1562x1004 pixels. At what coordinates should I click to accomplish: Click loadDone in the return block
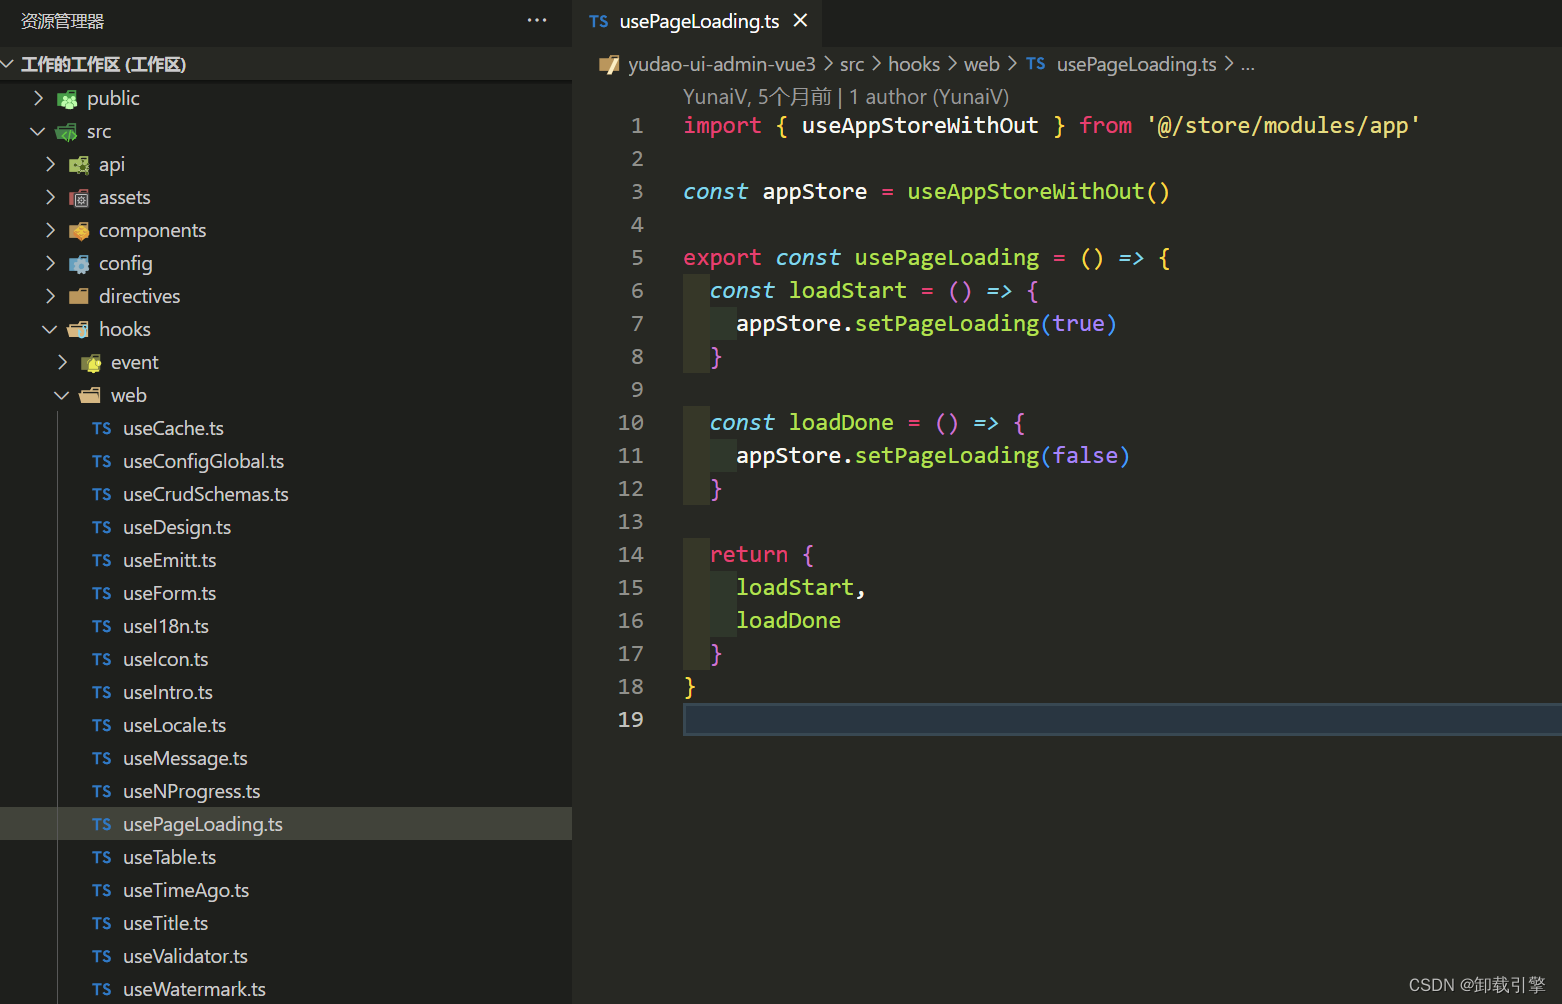click(788, 621)
